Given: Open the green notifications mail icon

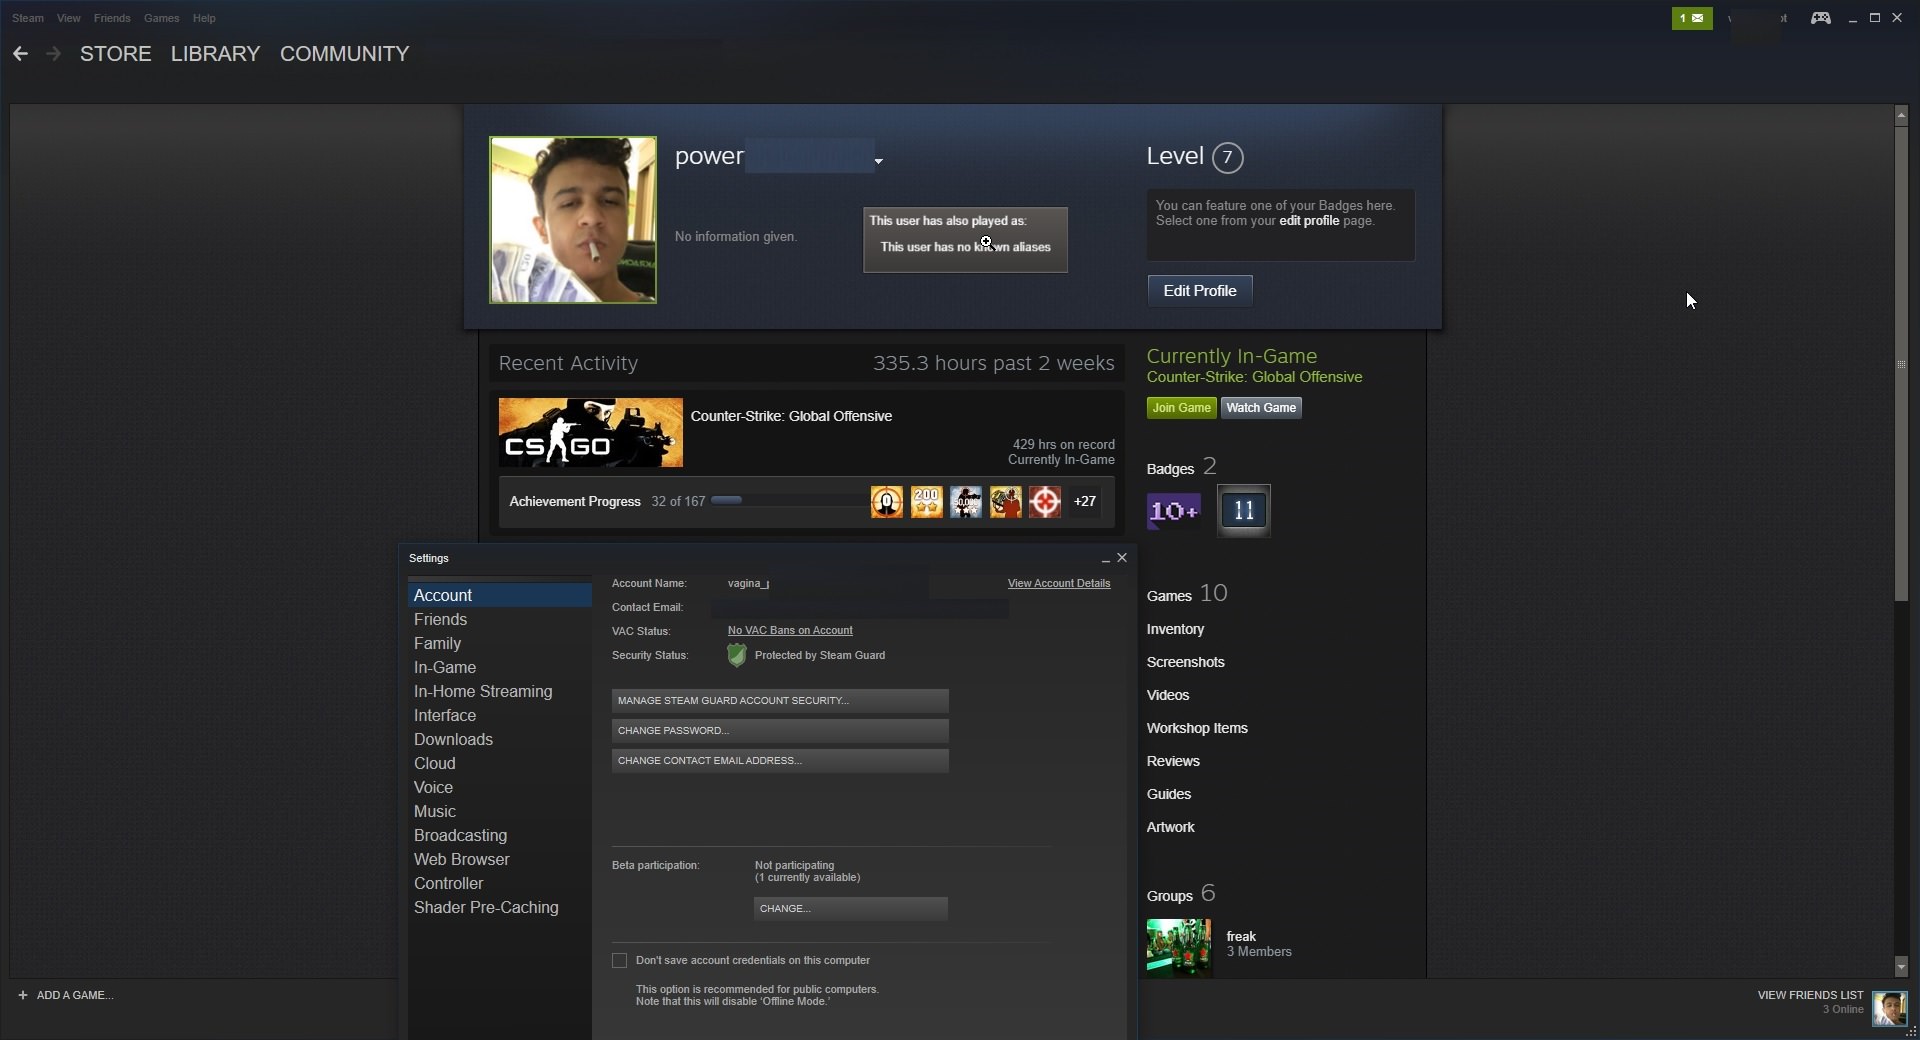Looking at the screenshot, I should [x=1692, y=18].
